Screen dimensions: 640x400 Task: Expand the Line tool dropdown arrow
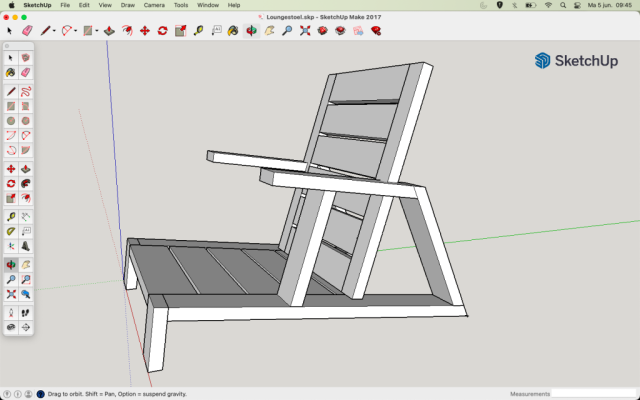pos(54,31)
